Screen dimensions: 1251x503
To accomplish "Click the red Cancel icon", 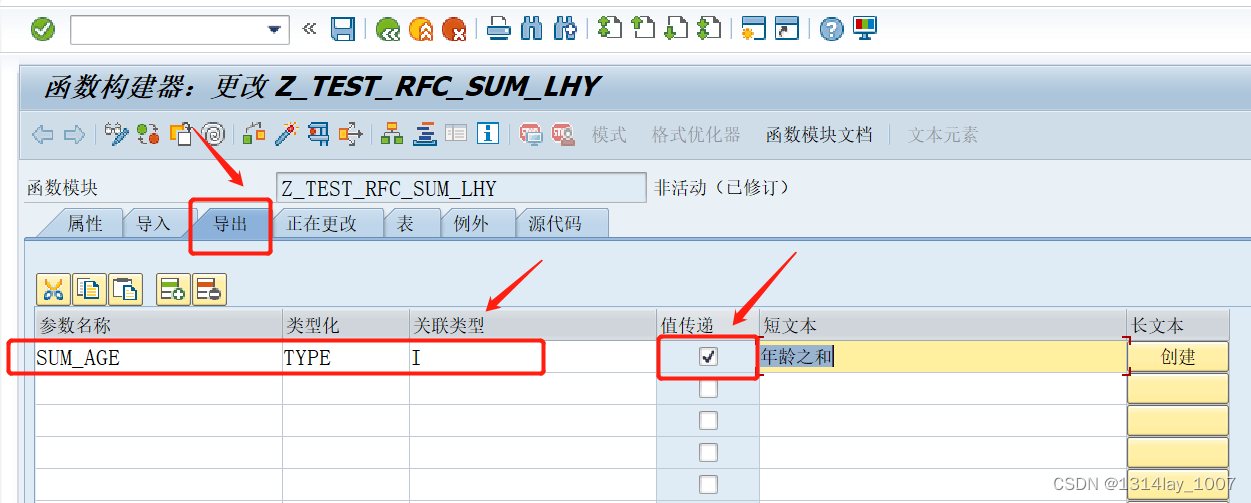I will [454, 29].
